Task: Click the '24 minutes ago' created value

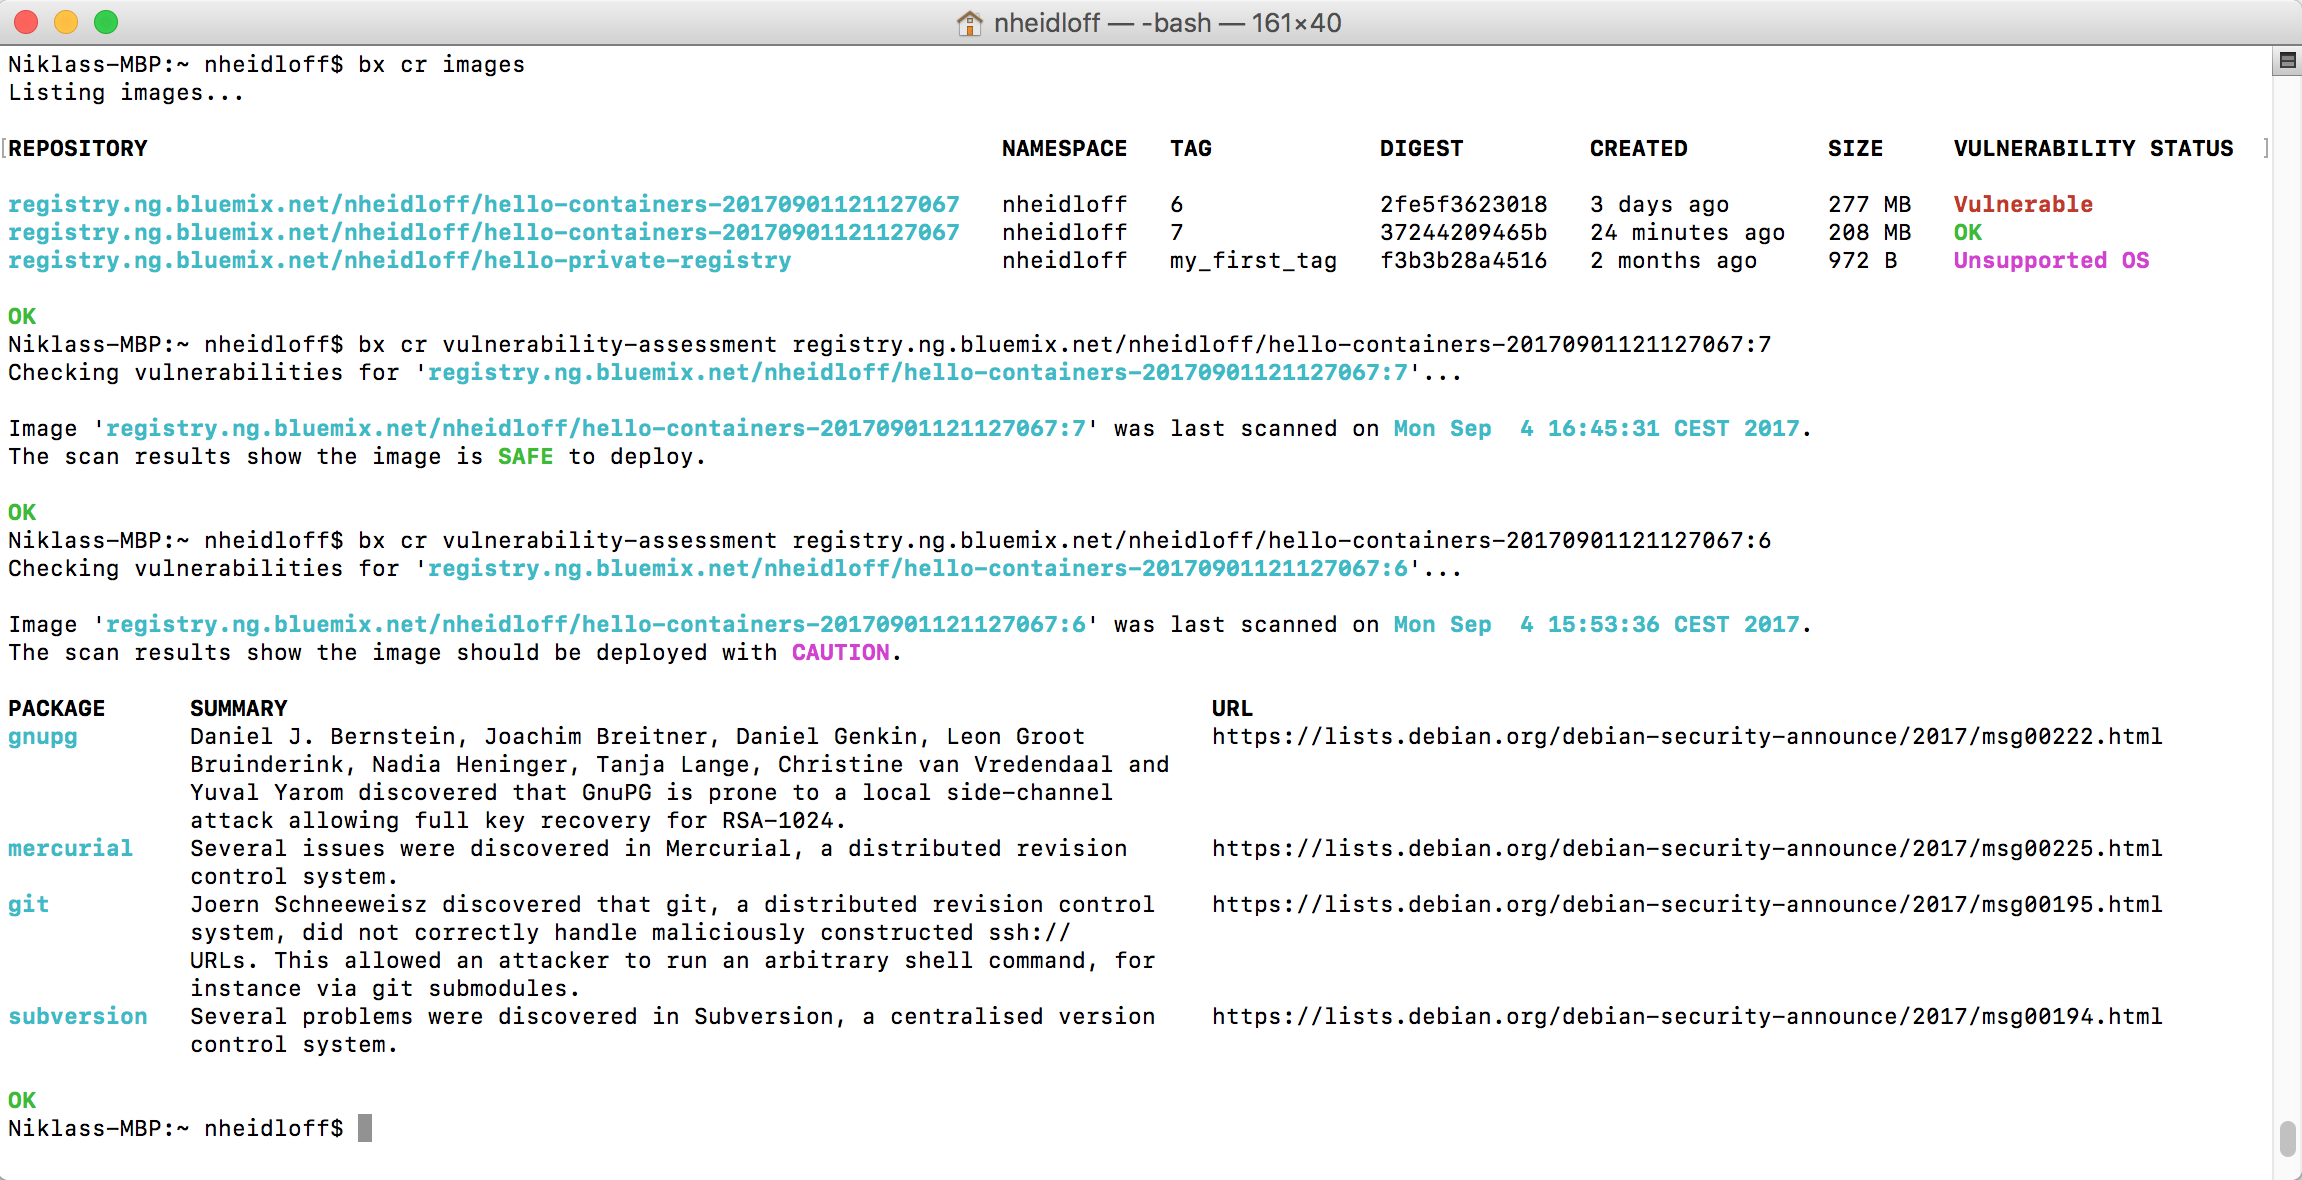Action: (1687, 232)
